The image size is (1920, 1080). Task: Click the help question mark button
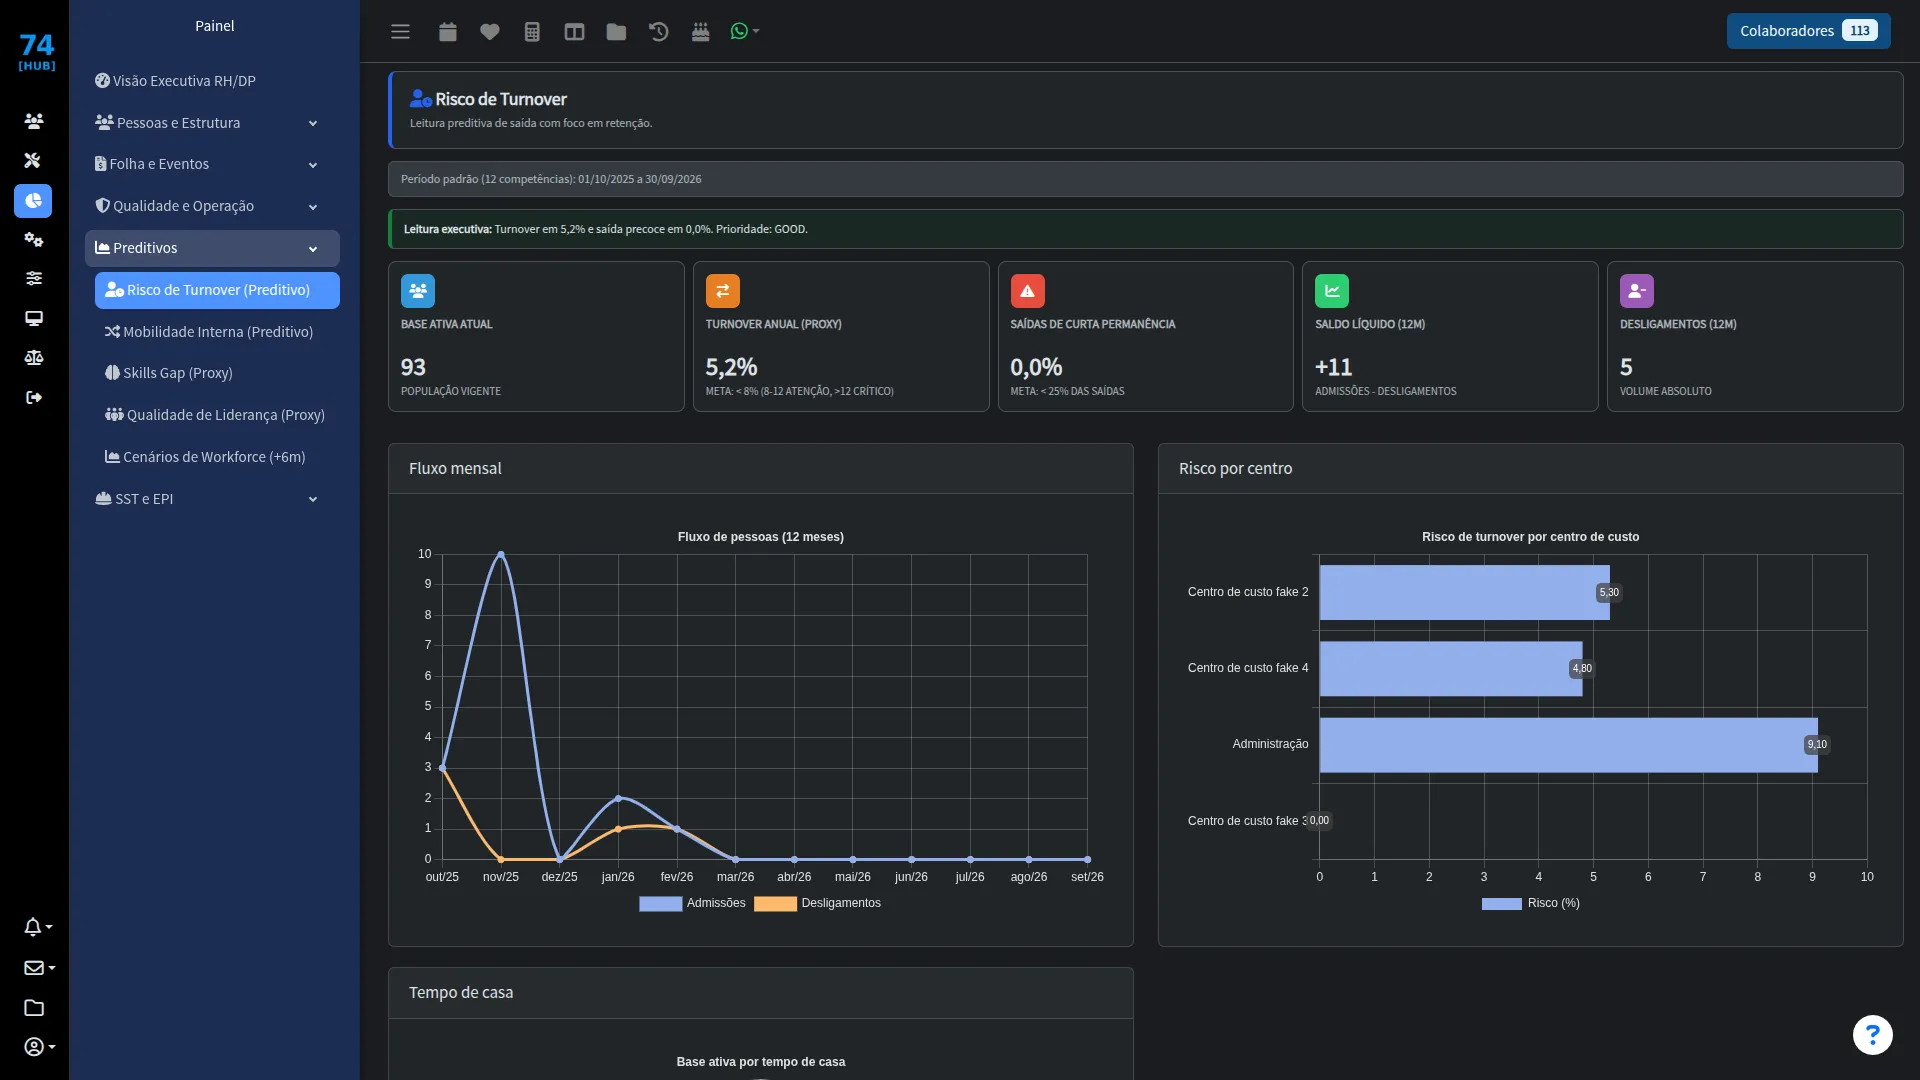(1872, 1035)
